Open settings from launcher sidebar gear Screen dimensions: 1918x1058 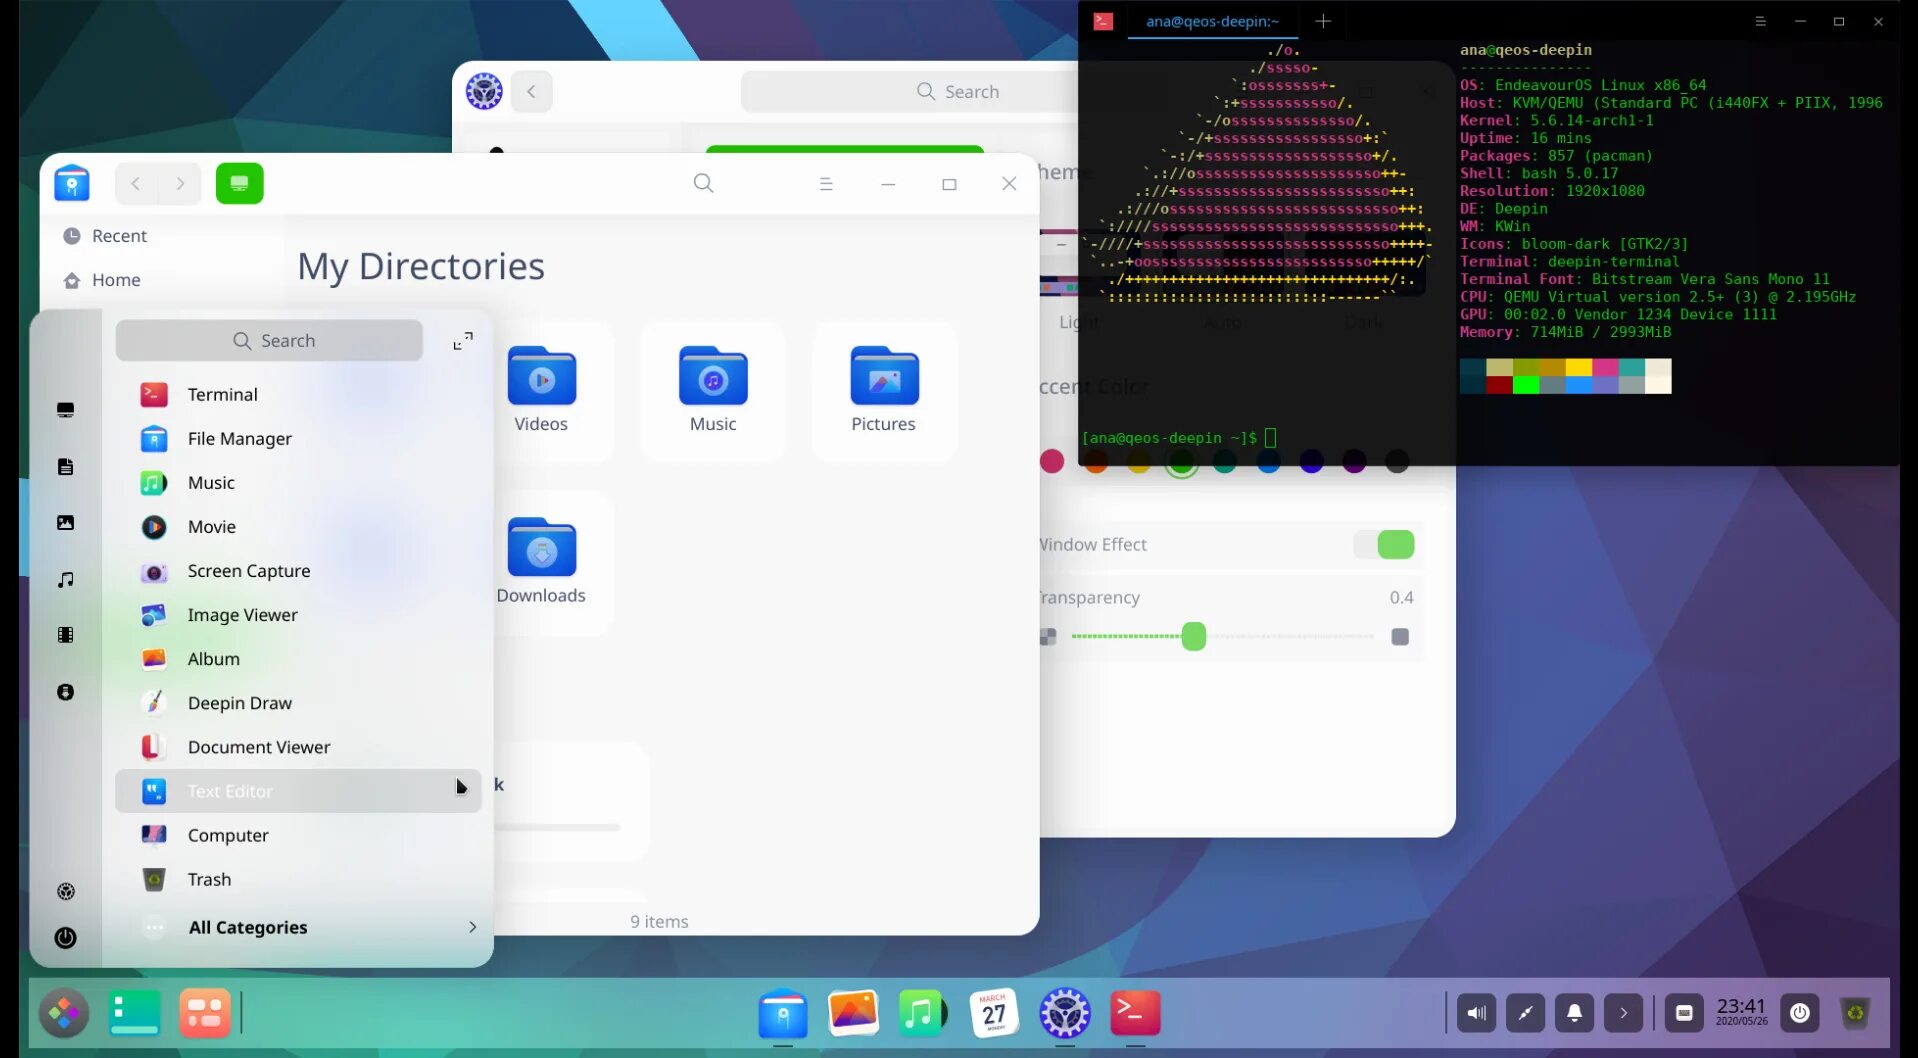click(66, 891)
